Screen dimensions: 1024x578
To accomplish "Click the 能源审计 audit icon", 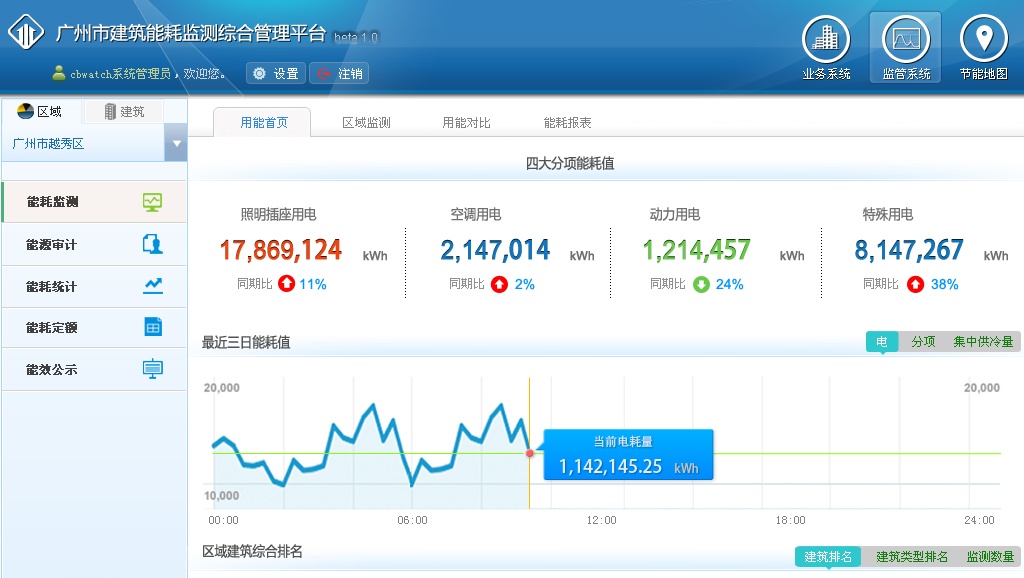I will click(152, 244).
